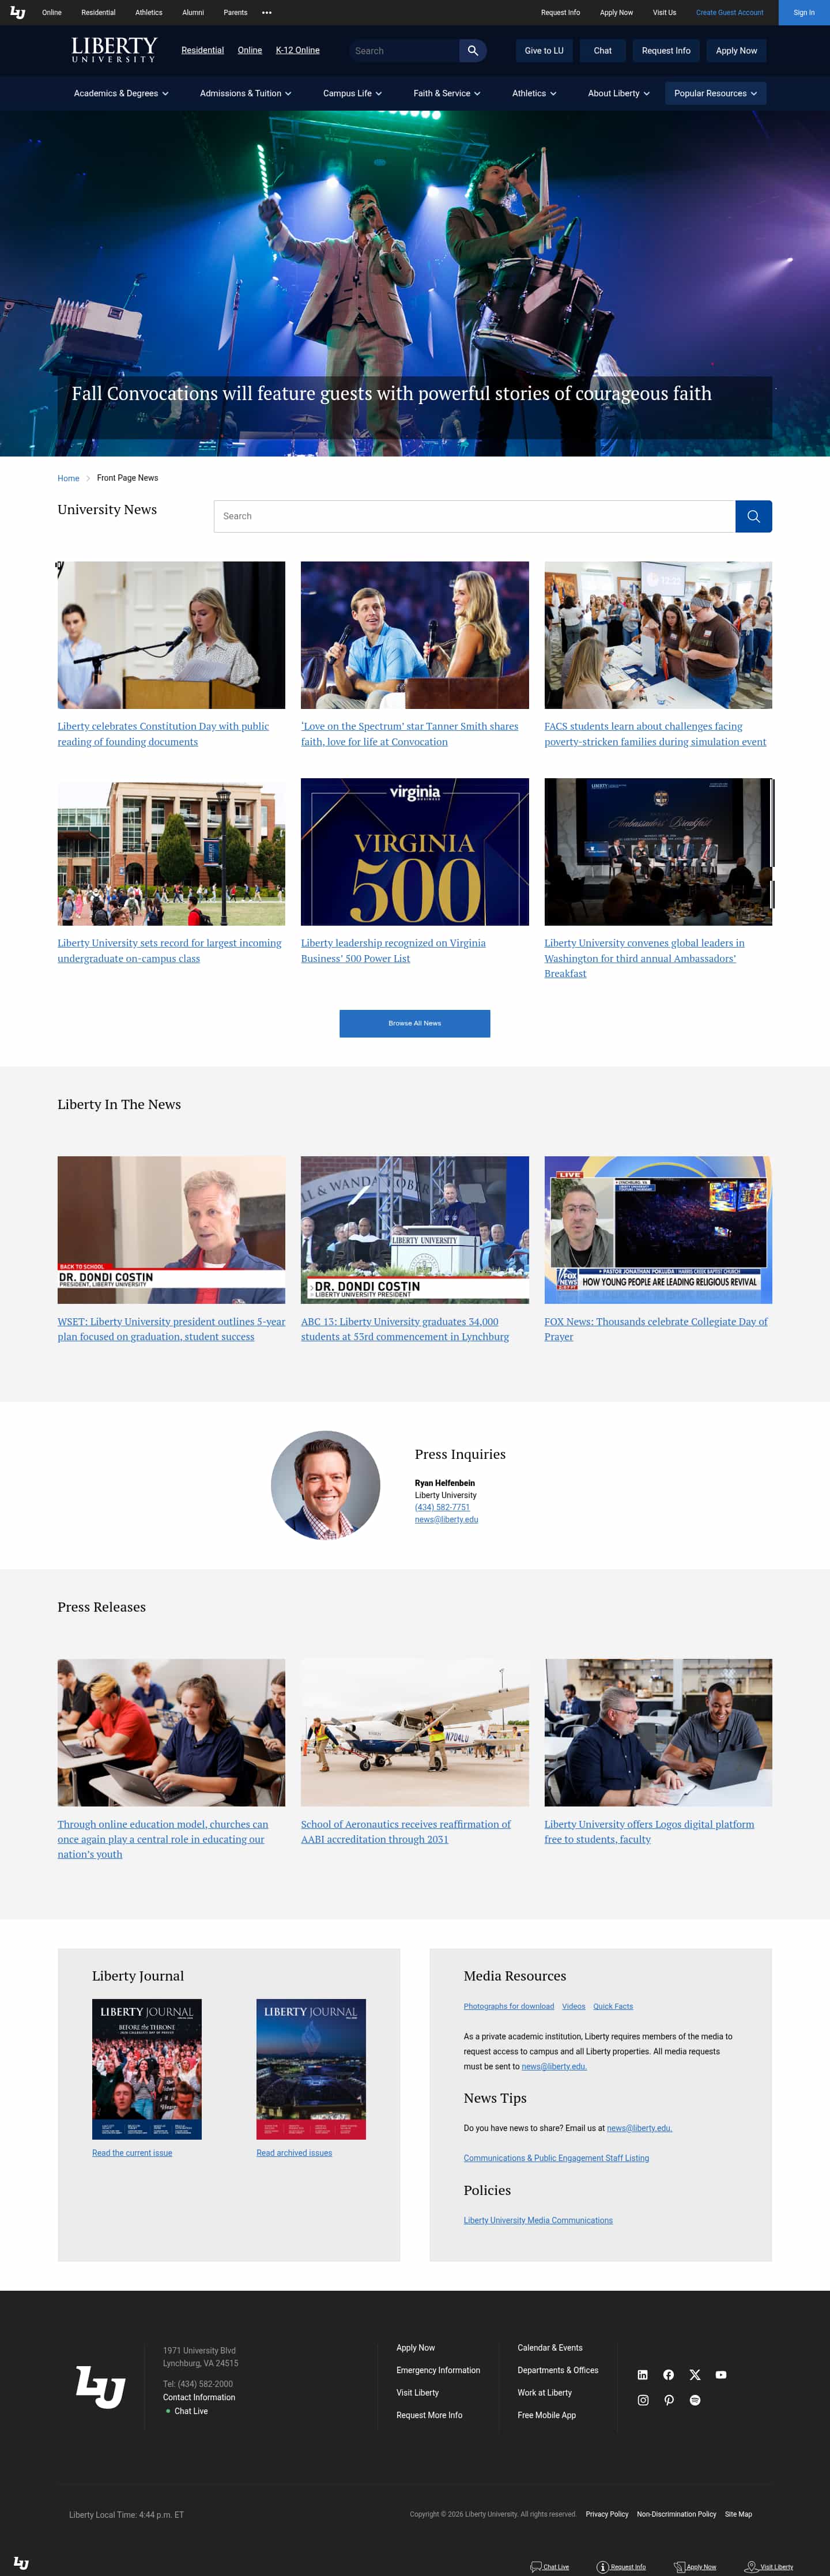Click the header Apply Now button
830x2576 pixels.
[737, 51]
